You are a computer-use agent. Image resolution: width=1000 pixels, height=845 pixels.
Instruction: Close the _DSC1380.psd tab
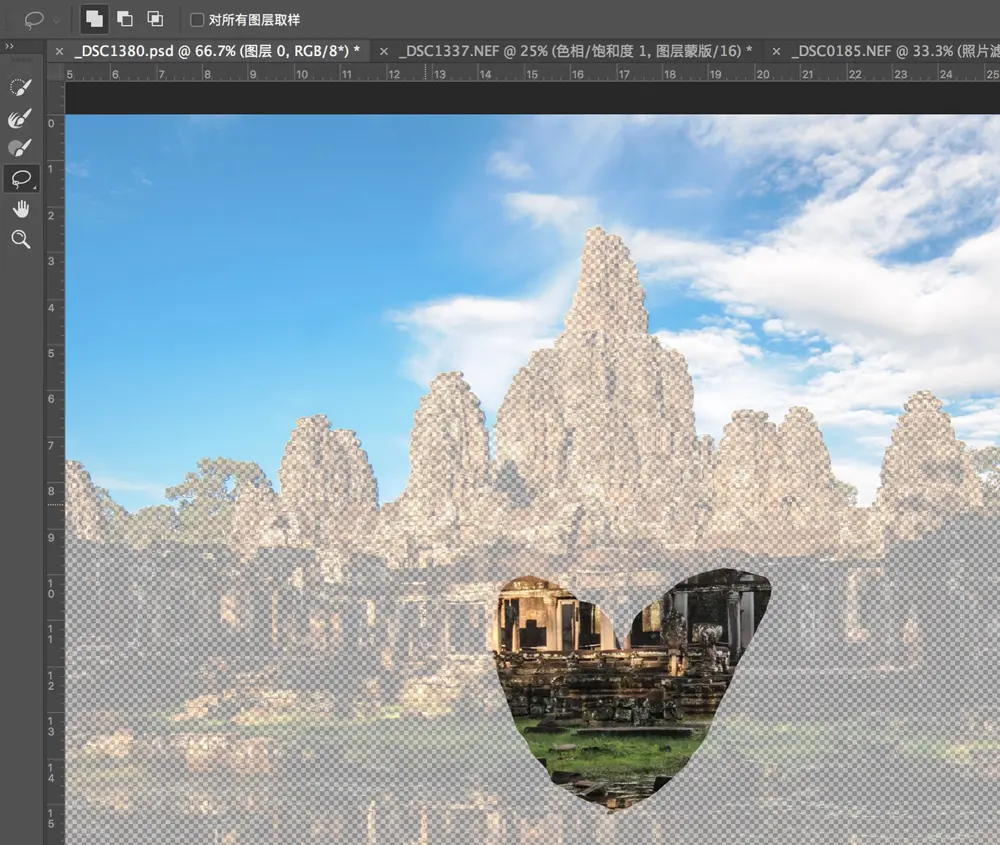click(59, 50)
